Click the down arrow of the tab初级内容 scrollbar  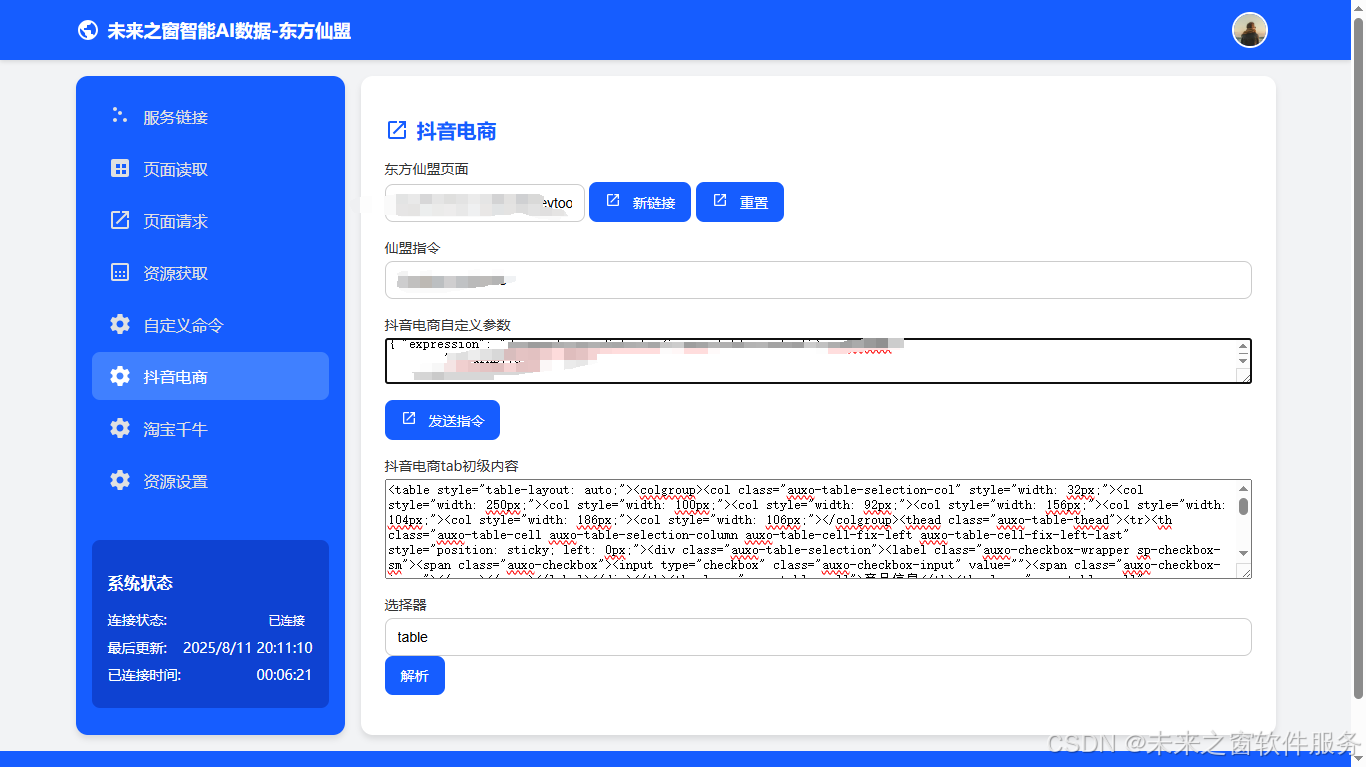(x=1243, y=553)
